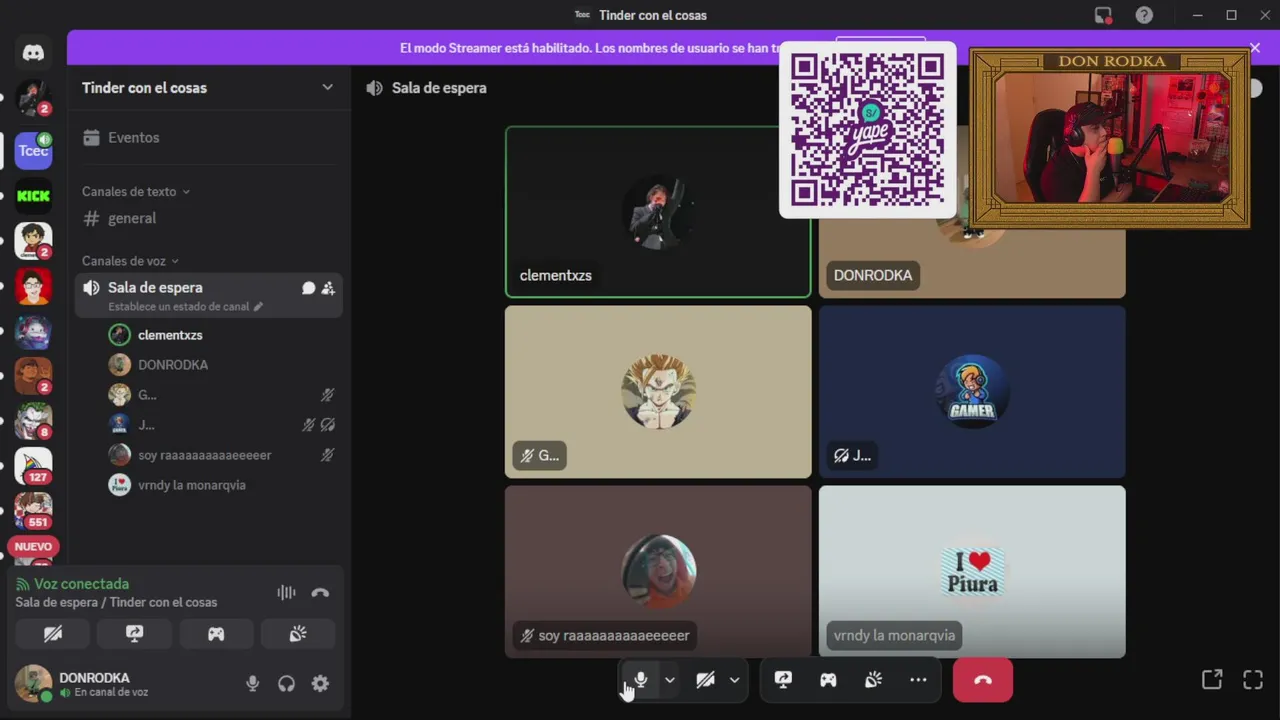
Task: Open the Discord help icon
Action: pos(1144,15)
